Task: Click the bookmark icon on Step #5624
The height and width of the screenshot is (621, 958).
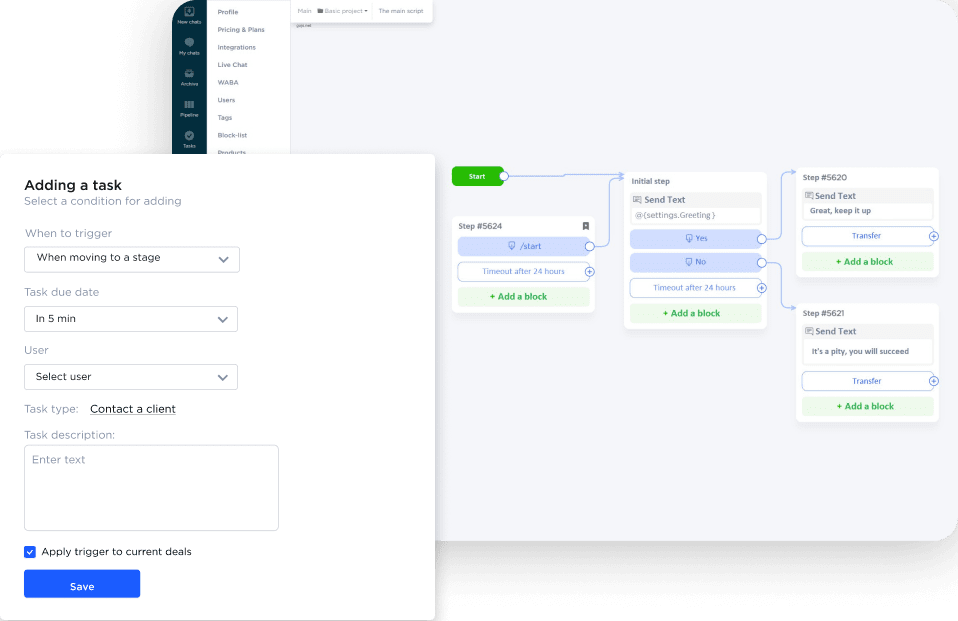Action: click(x=586, y=226)
